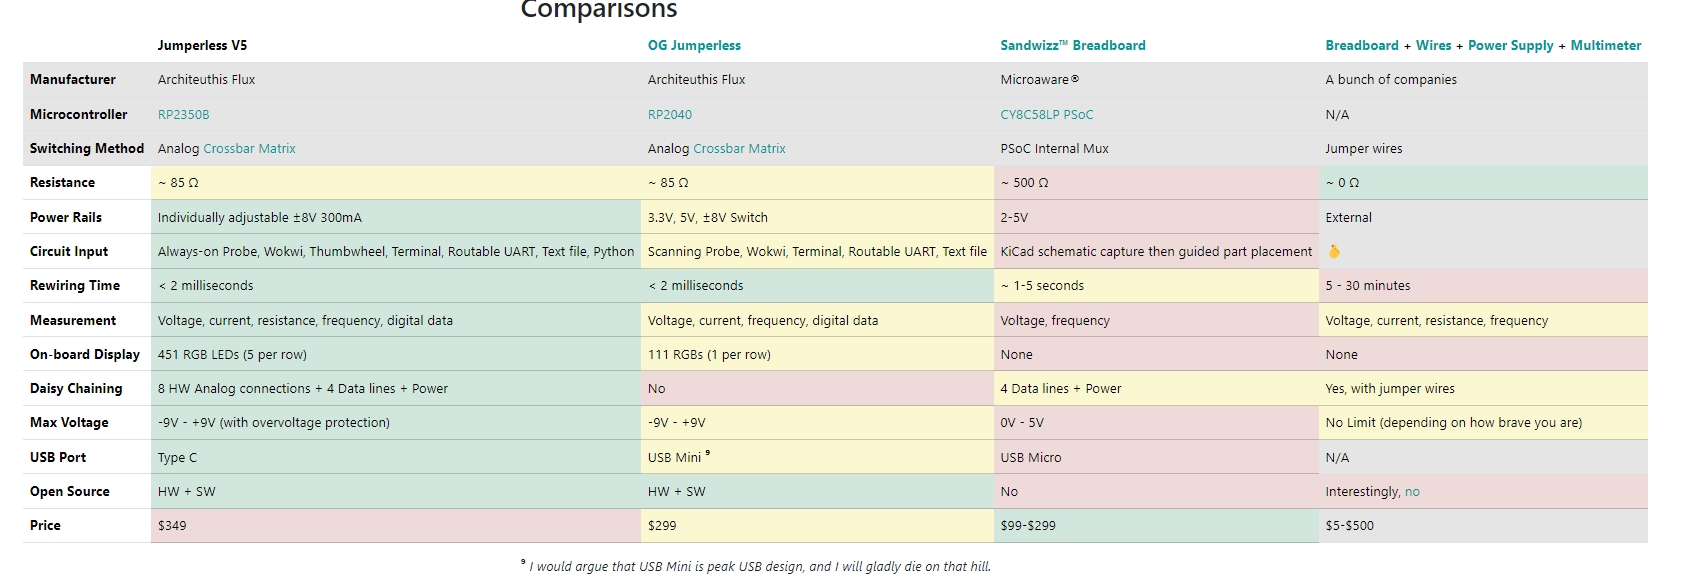The image size is (1692, 582).
Task: Open the Wires header link
Action: coord(1433,45)
